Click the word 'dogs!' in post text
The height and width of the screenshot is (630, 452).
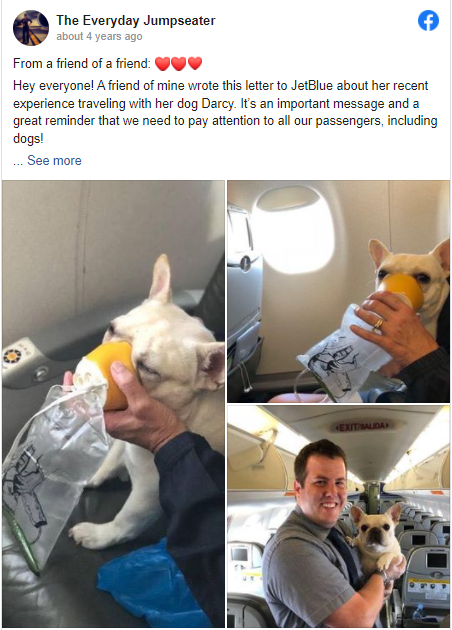coord(28,139)
